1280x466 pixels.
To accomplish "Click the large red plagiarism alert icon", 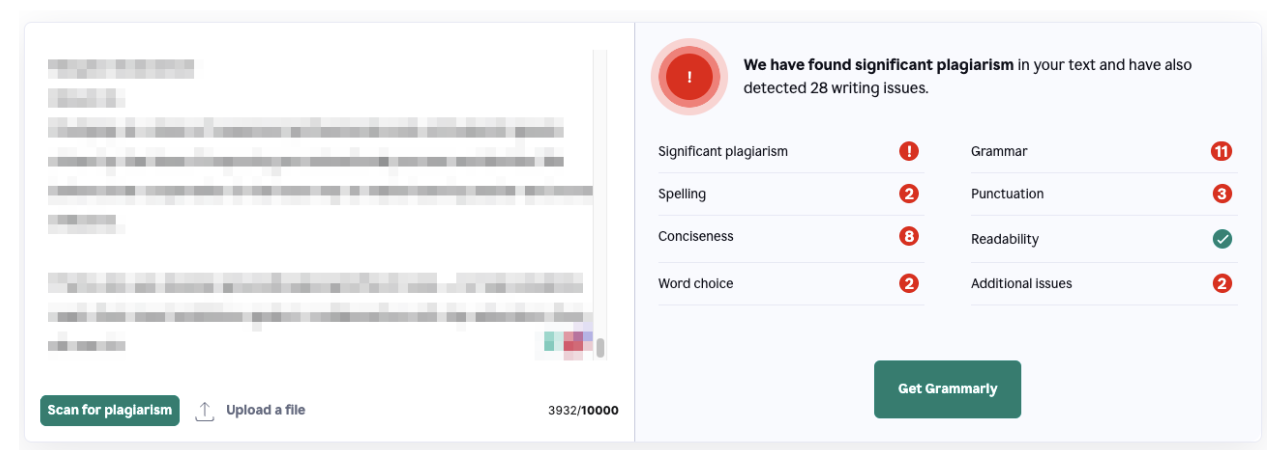I will pyautogui.click(x=689, y=77).
